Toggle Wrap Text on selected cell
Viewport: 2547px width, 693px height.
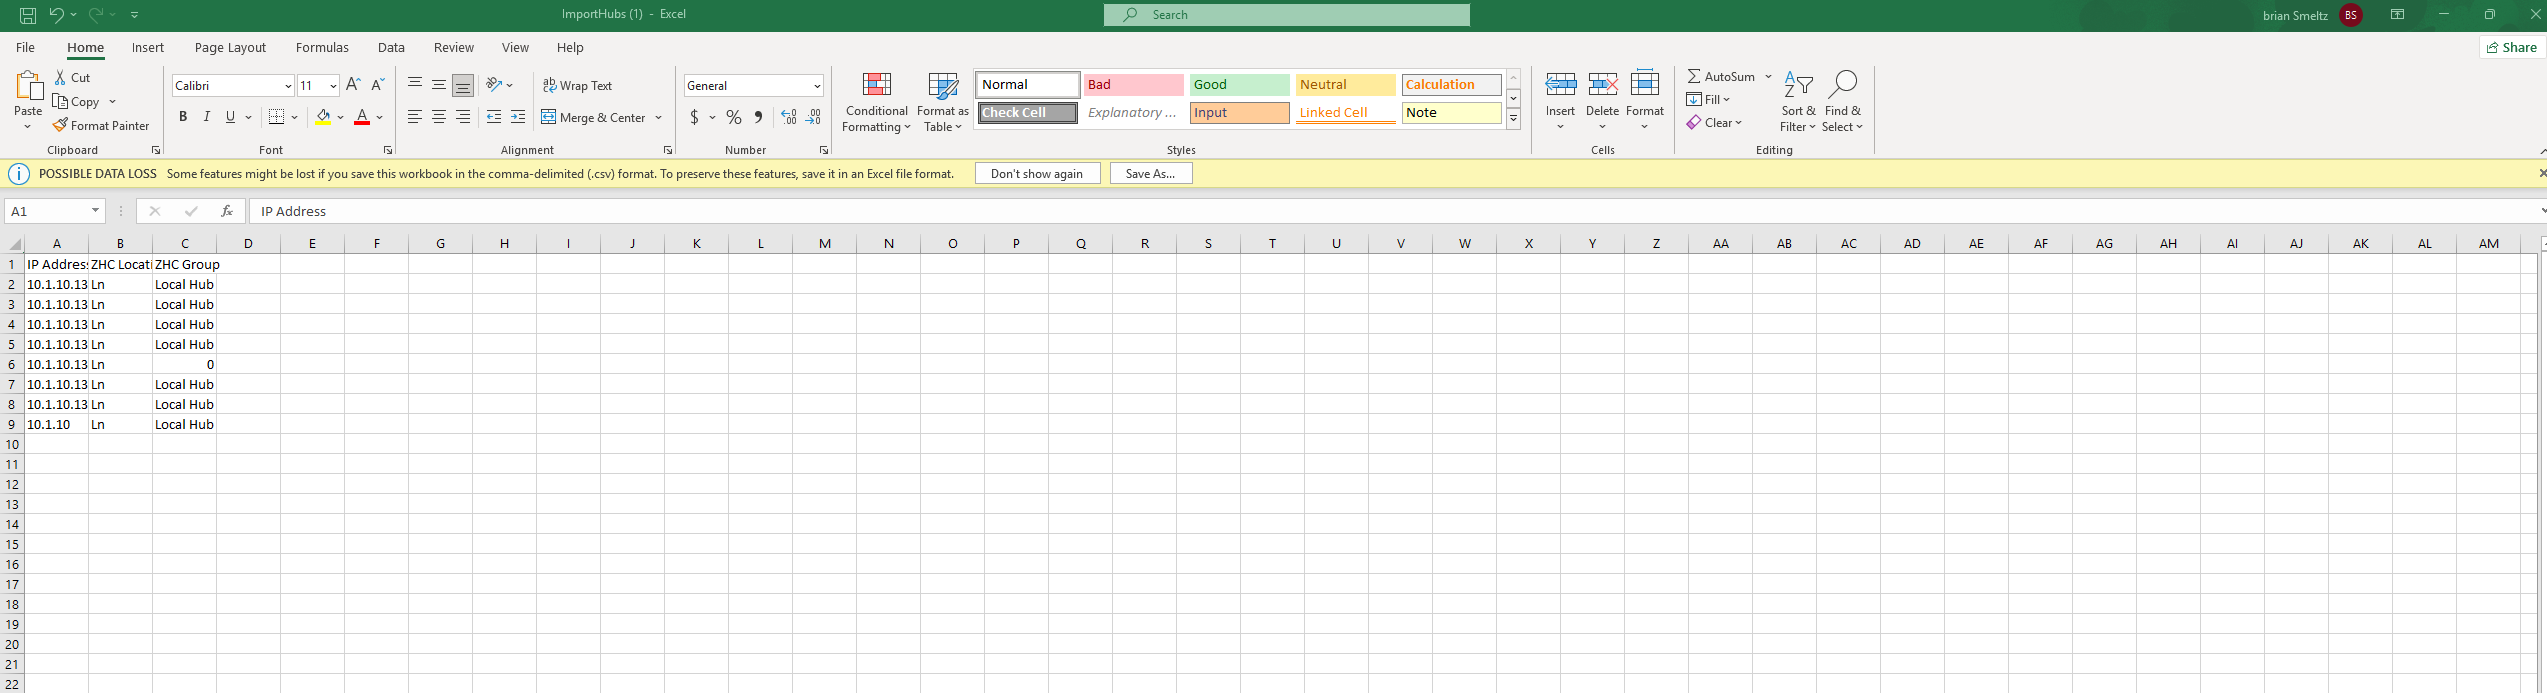point(578,86)
